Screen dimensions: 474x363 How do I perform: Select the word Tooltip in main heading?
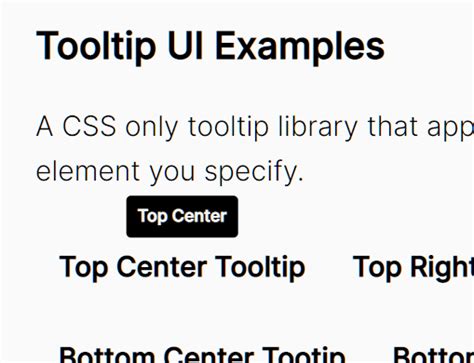tap(96, 46)
